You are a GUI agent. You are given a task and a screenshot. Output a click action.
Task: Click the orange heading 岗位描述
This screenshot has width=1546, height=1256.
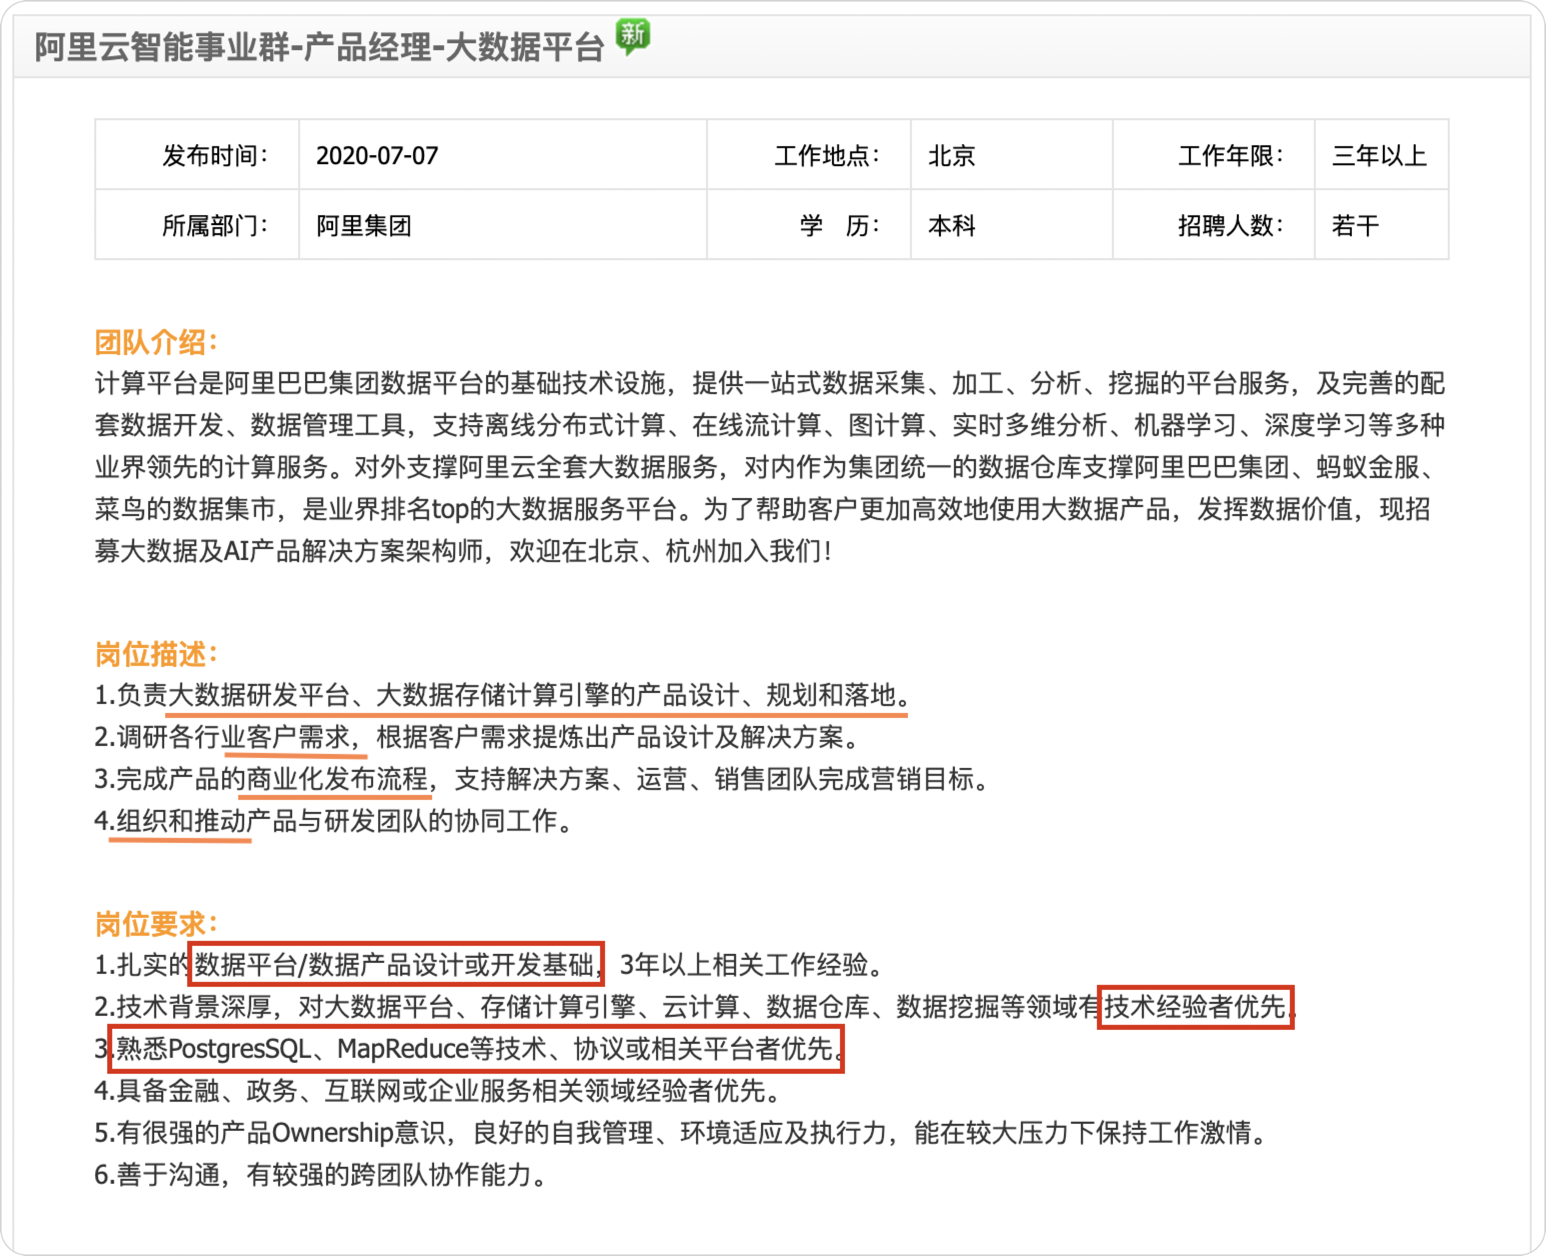(156, 654)
